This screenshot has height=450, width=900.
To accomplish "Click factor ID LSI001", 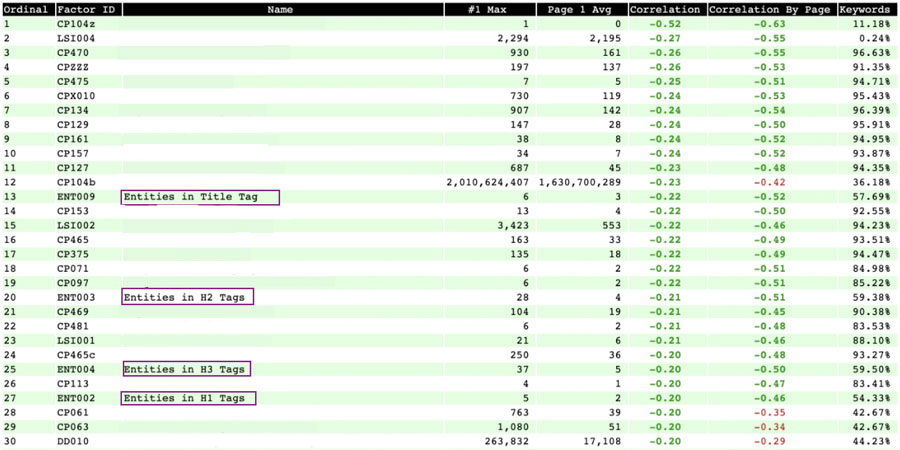I will [75, 340].
